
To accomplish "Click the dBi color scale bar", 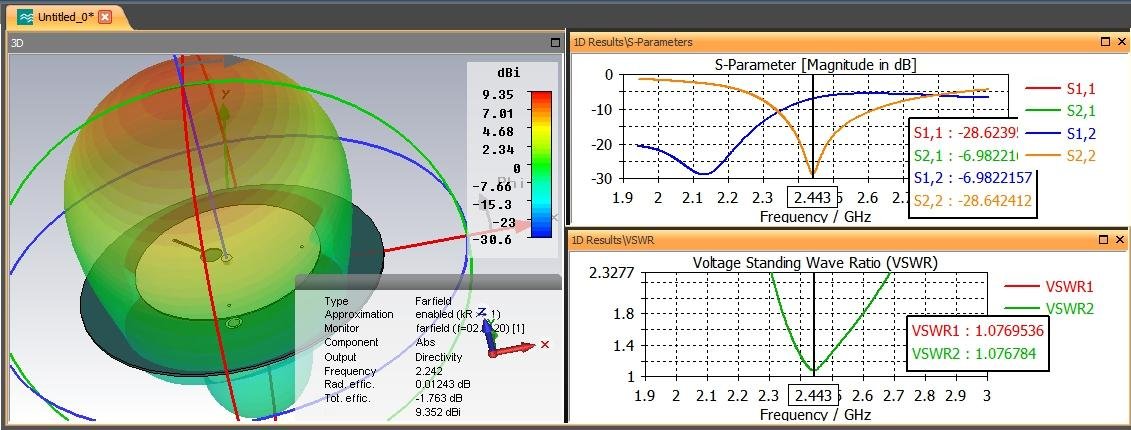I will coord(540,164).
